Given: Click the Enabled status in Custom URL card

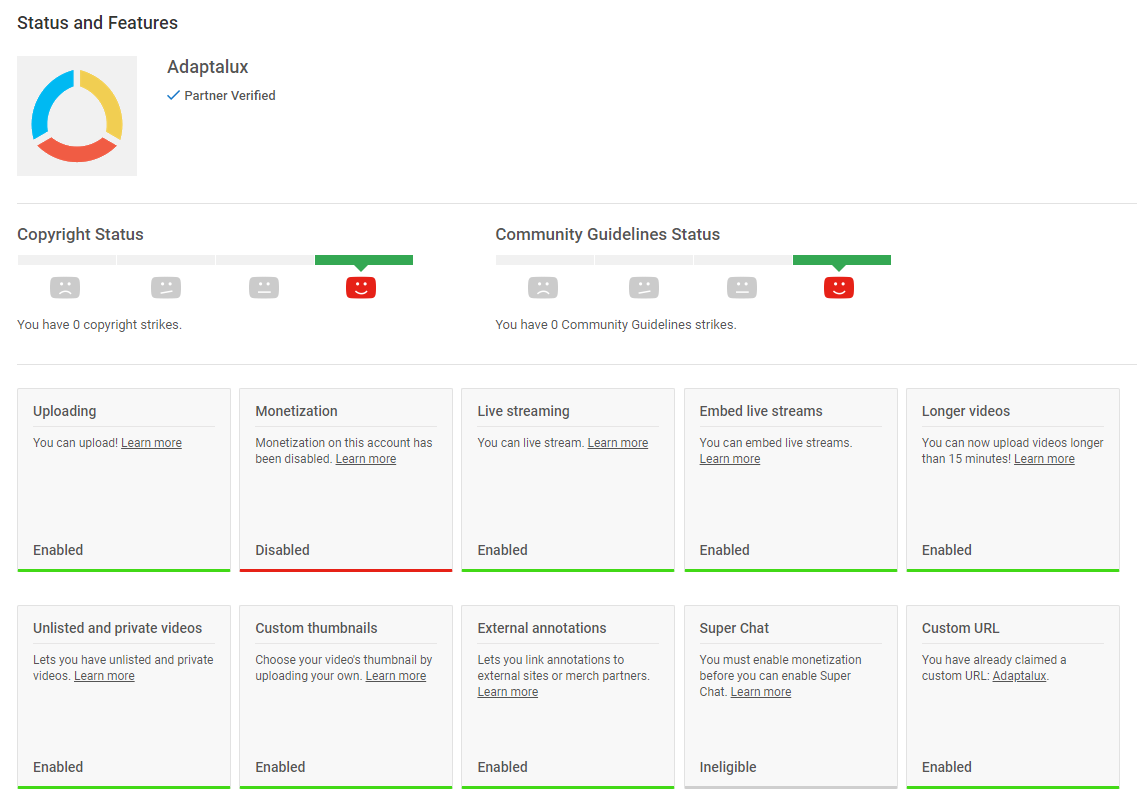Looking at the screenshot, I should pos(947,768).
